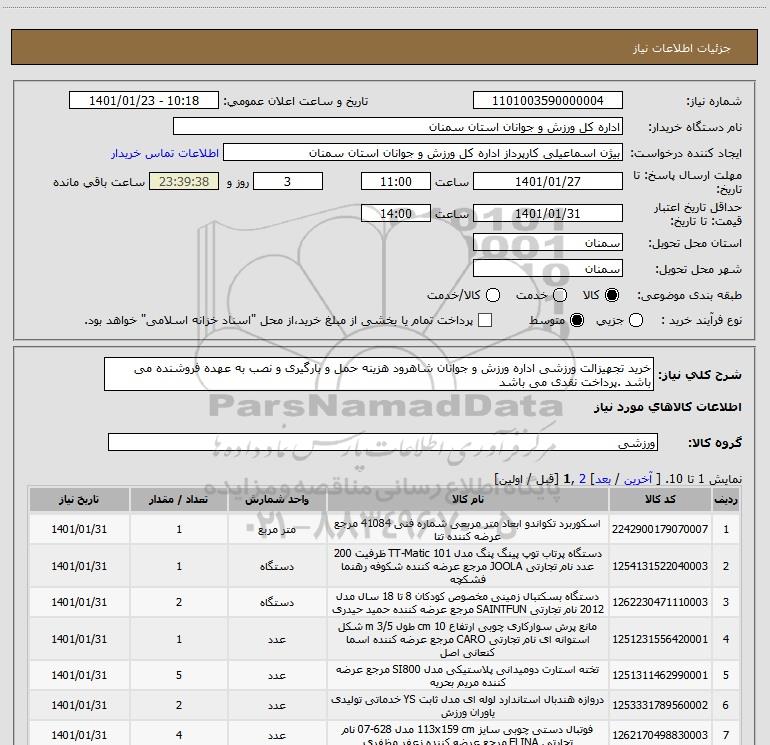770x745 pixels.
Task: Click the نام کالا column header
Action: click(468, 499)
